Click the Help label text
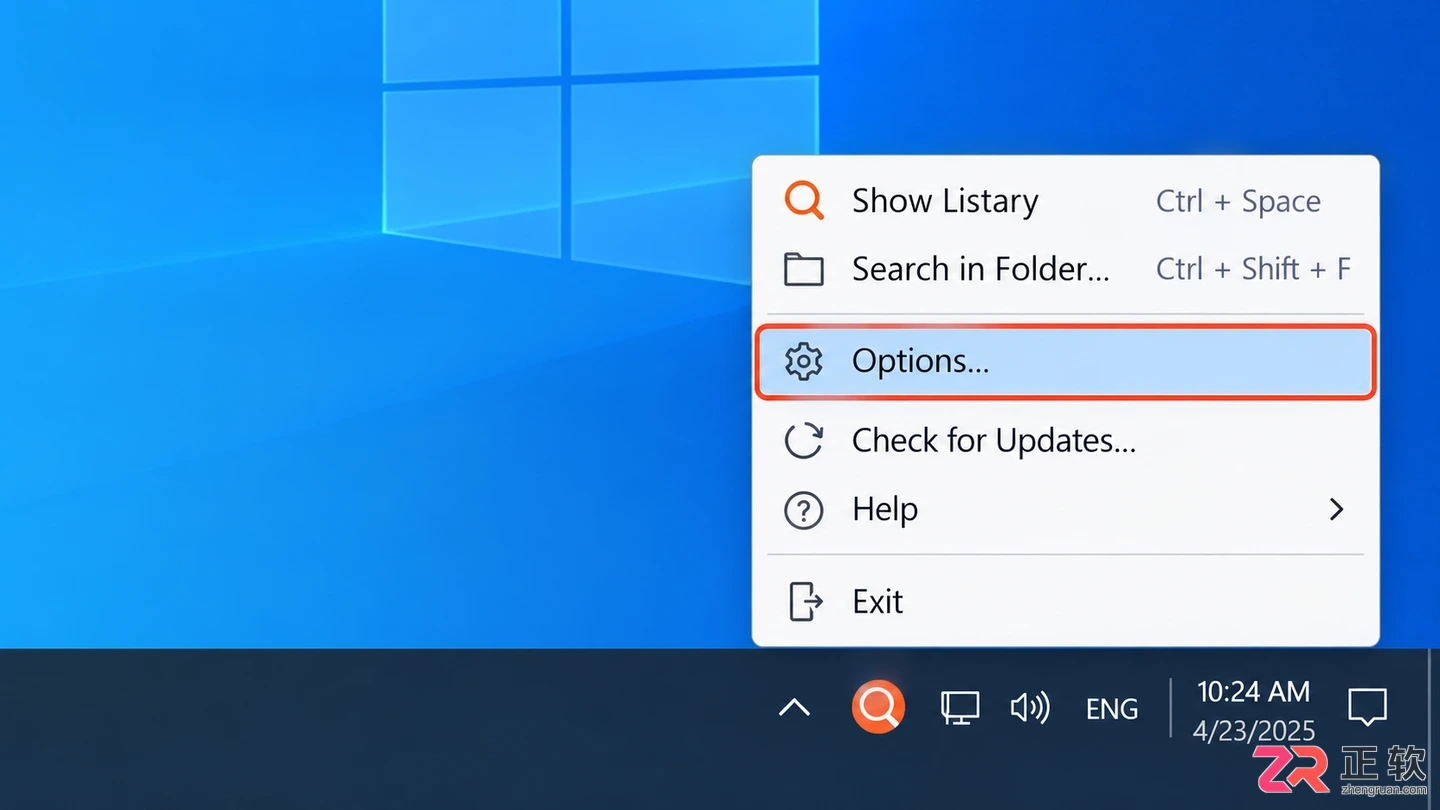1440x810 pixels. coord(885,510)
